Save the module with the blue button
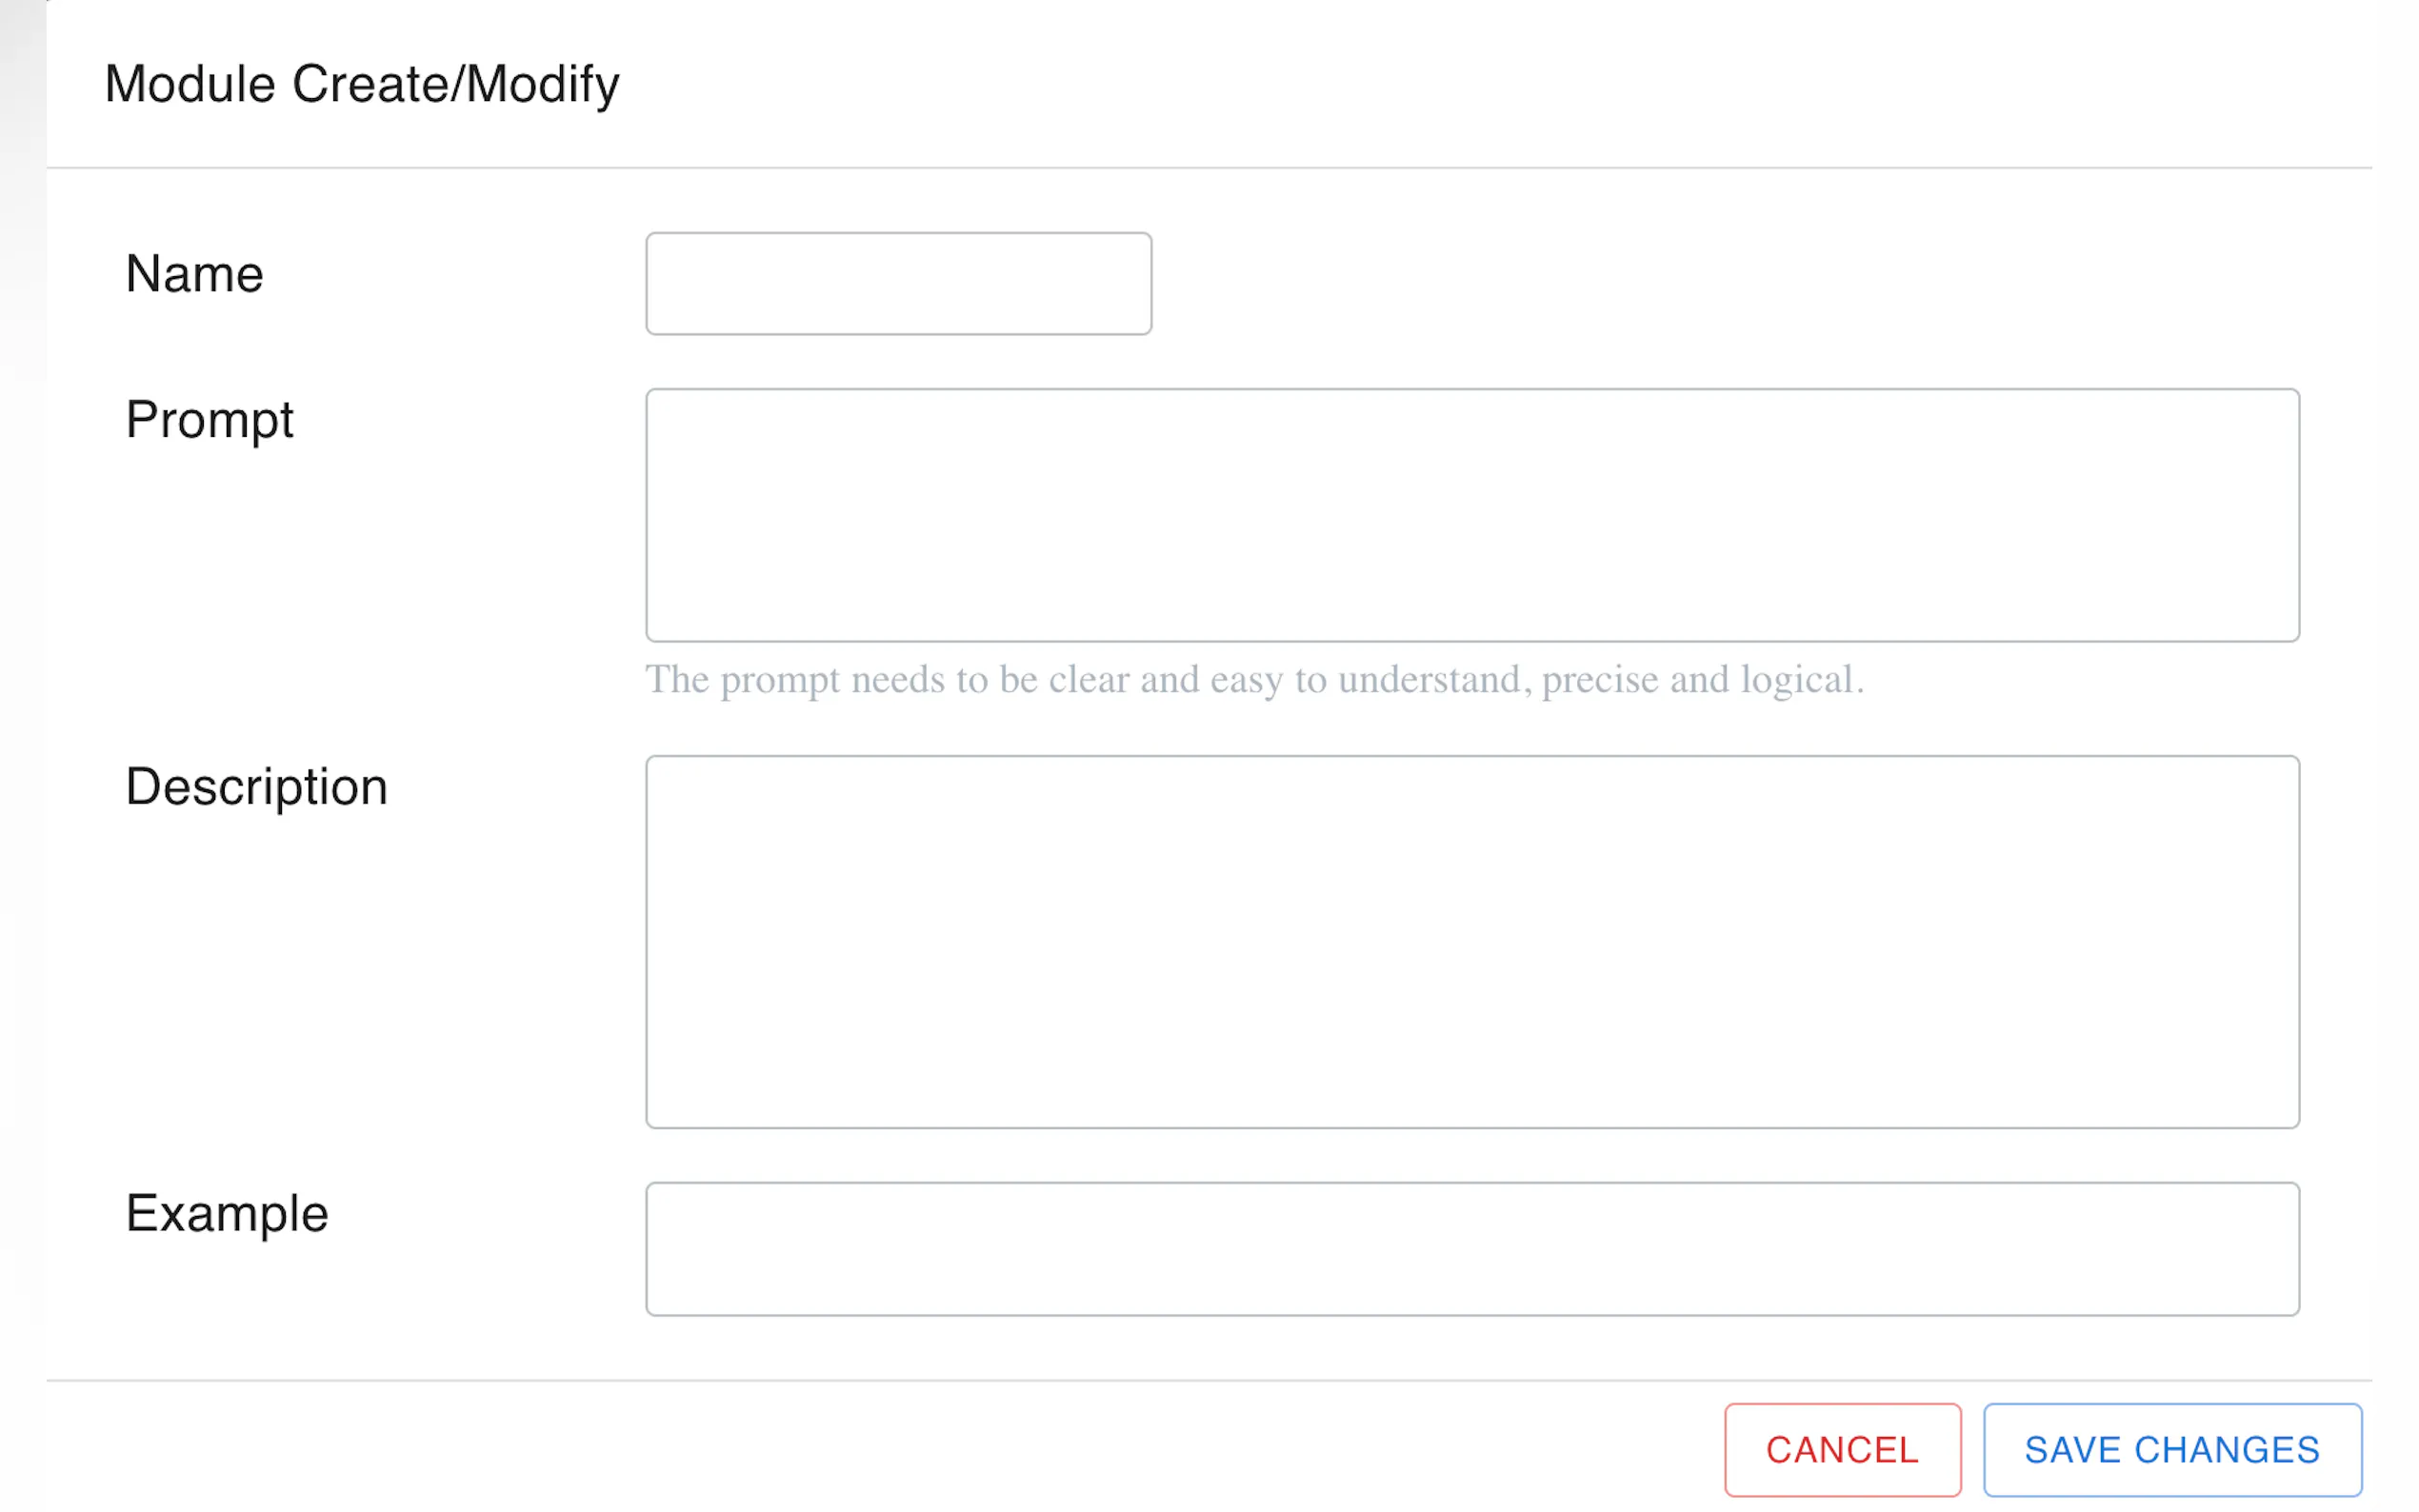 2172,1449
